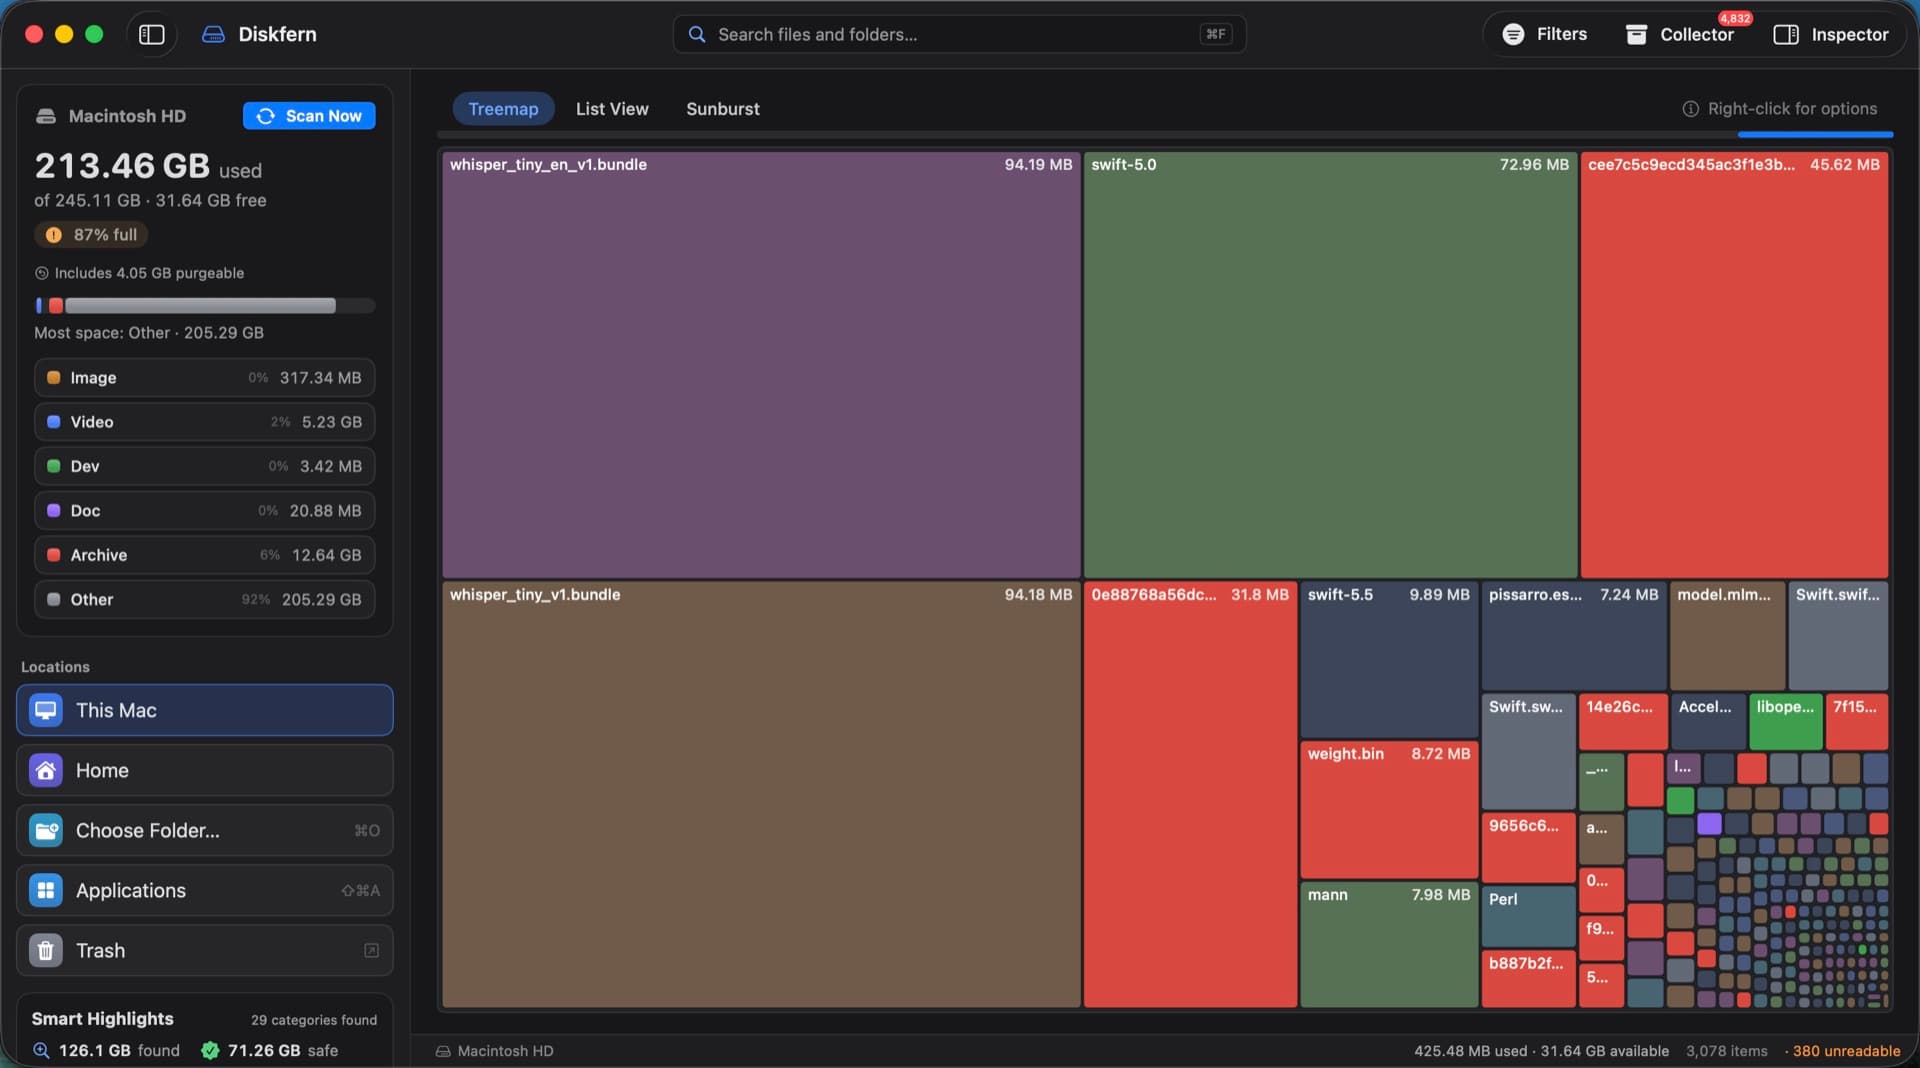Expand Smart Highlights categories found
Viewport: 1920px width, 1068px height.
pos(314,1020)
